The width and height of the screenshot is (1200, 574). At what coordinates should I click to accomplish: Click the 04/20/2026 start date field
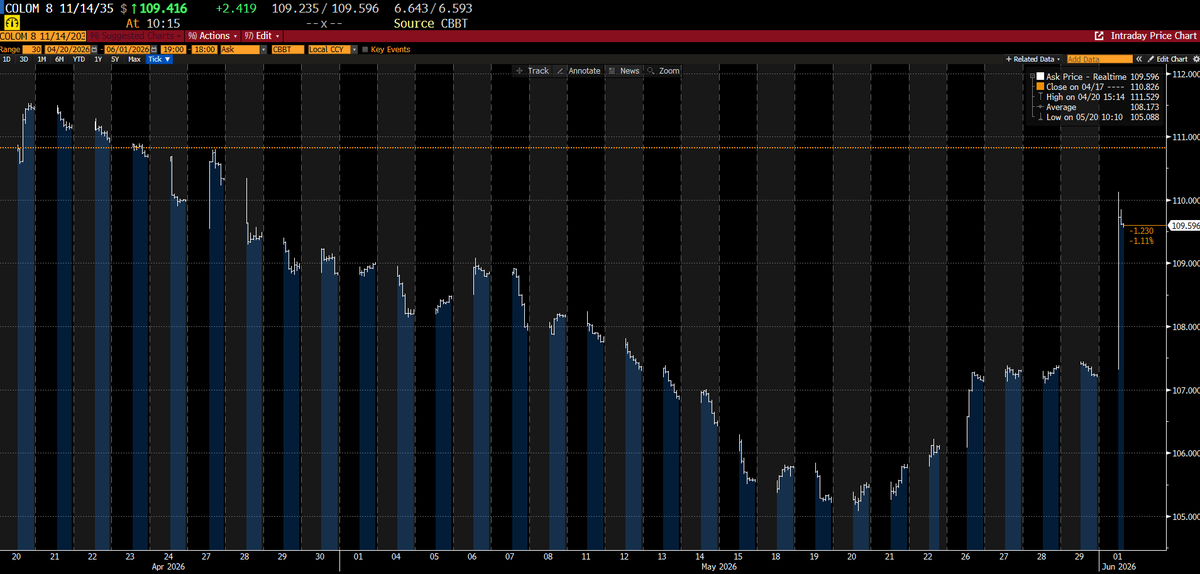pyautogui.click(x=68, y=49)
